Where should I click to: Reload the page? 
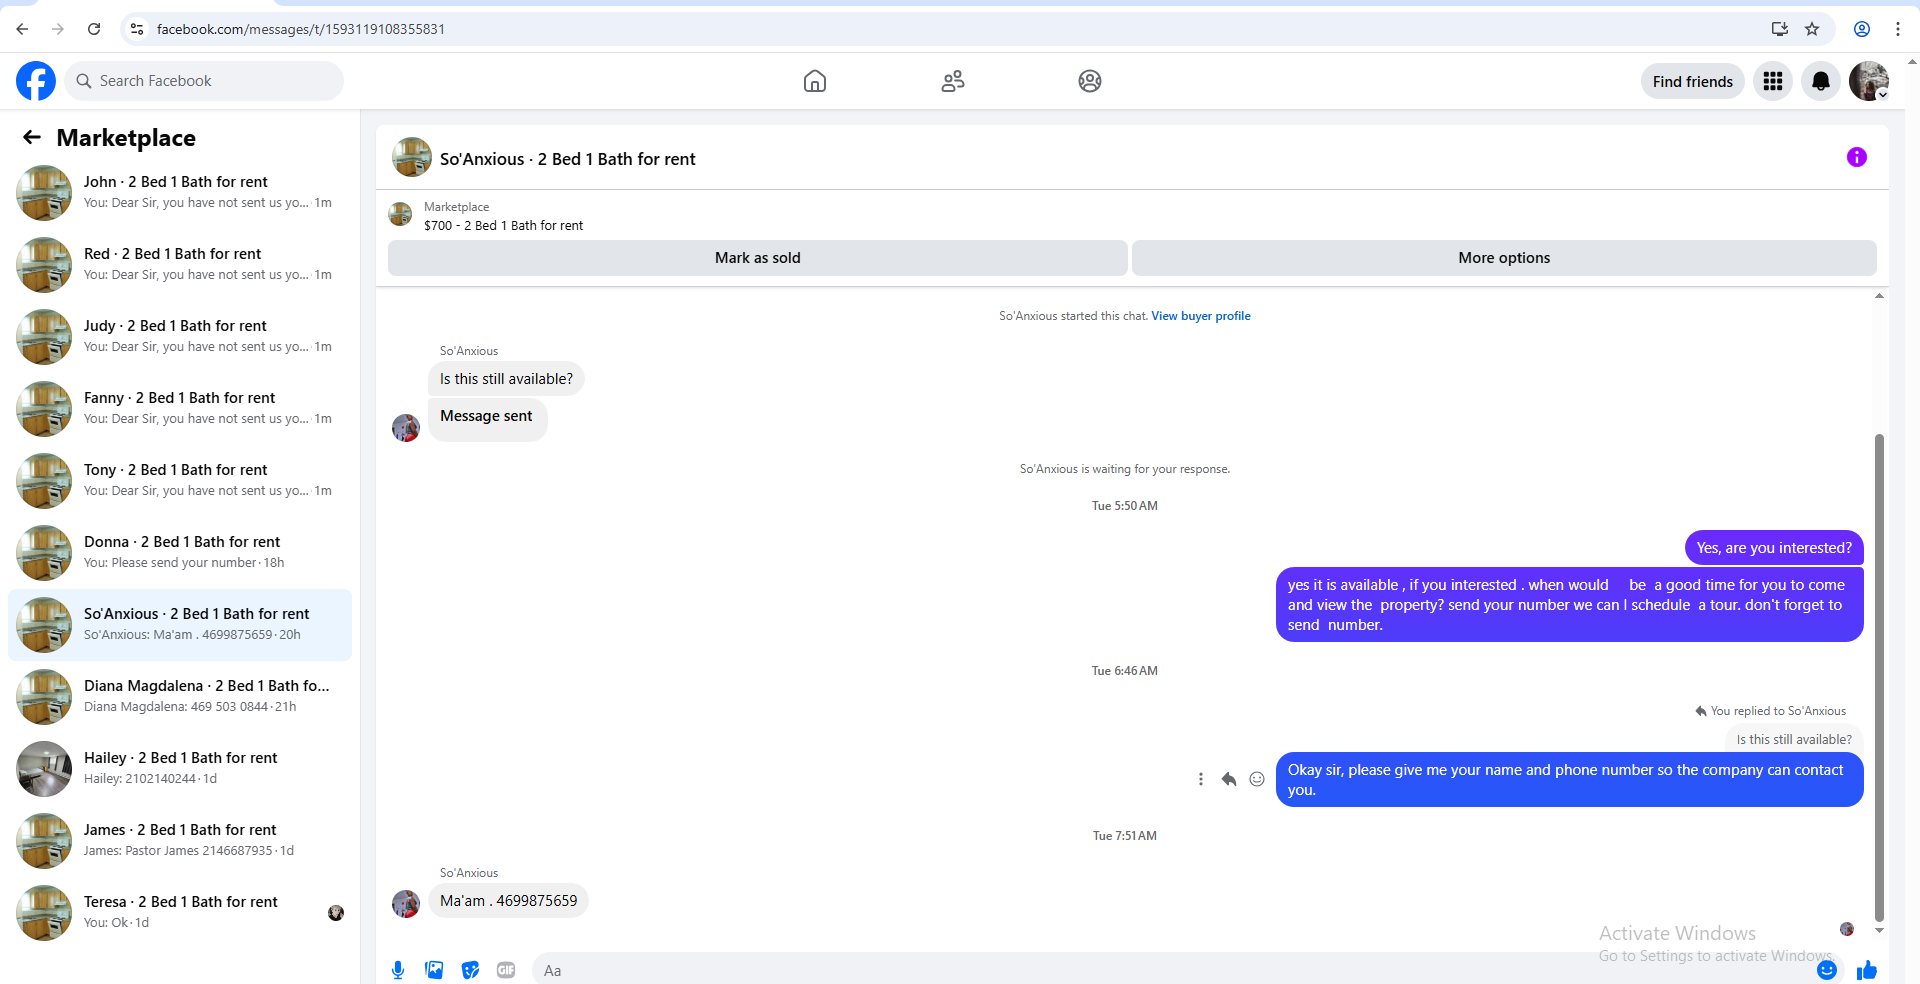click(x=94, y=29)
